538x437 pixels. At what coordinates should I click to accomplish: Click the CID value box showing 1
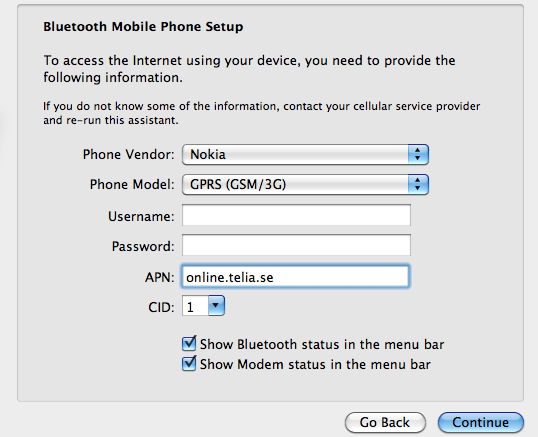(x=195, y=306)
